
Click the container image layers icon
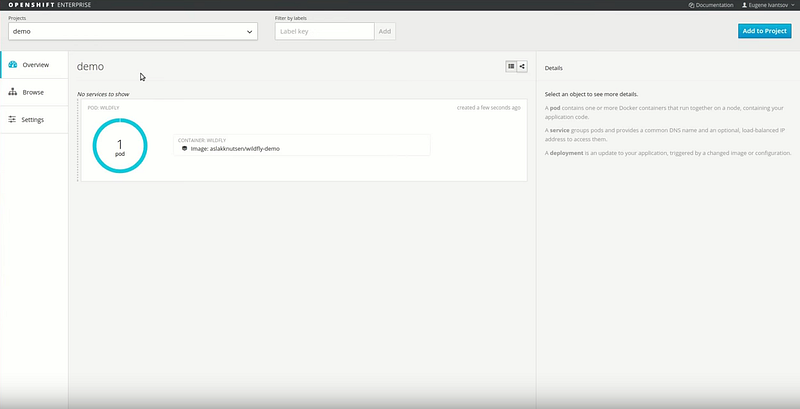185,148
